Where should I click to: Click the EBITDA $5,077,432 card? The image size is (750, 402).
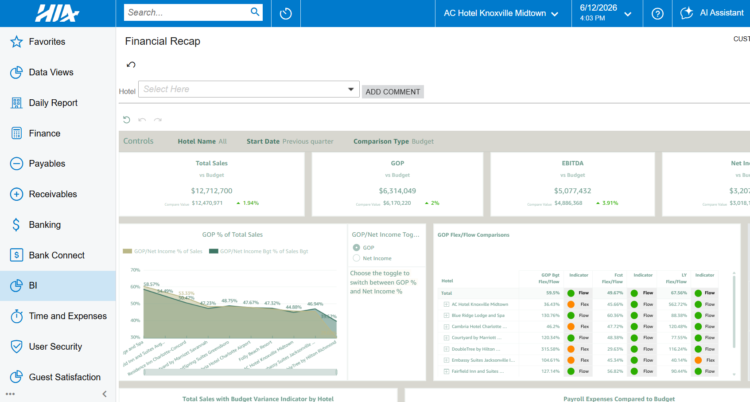(573, 184)
